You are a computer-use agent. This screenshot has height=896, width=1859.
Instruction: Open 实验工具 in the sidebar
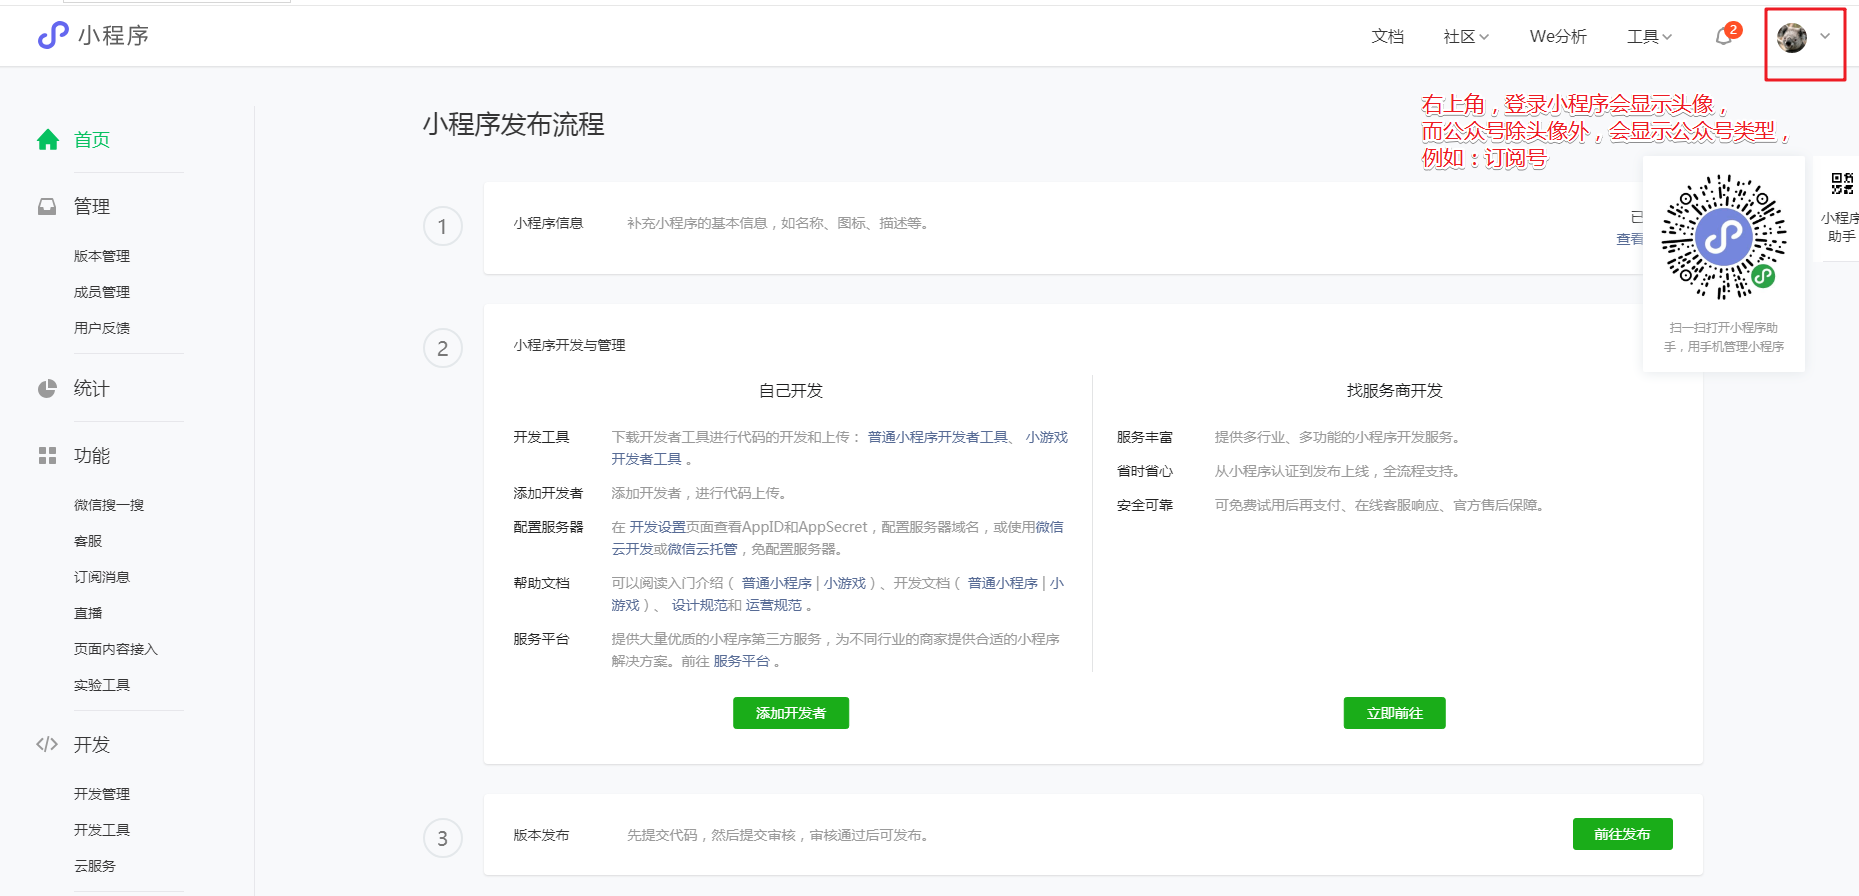102,685
